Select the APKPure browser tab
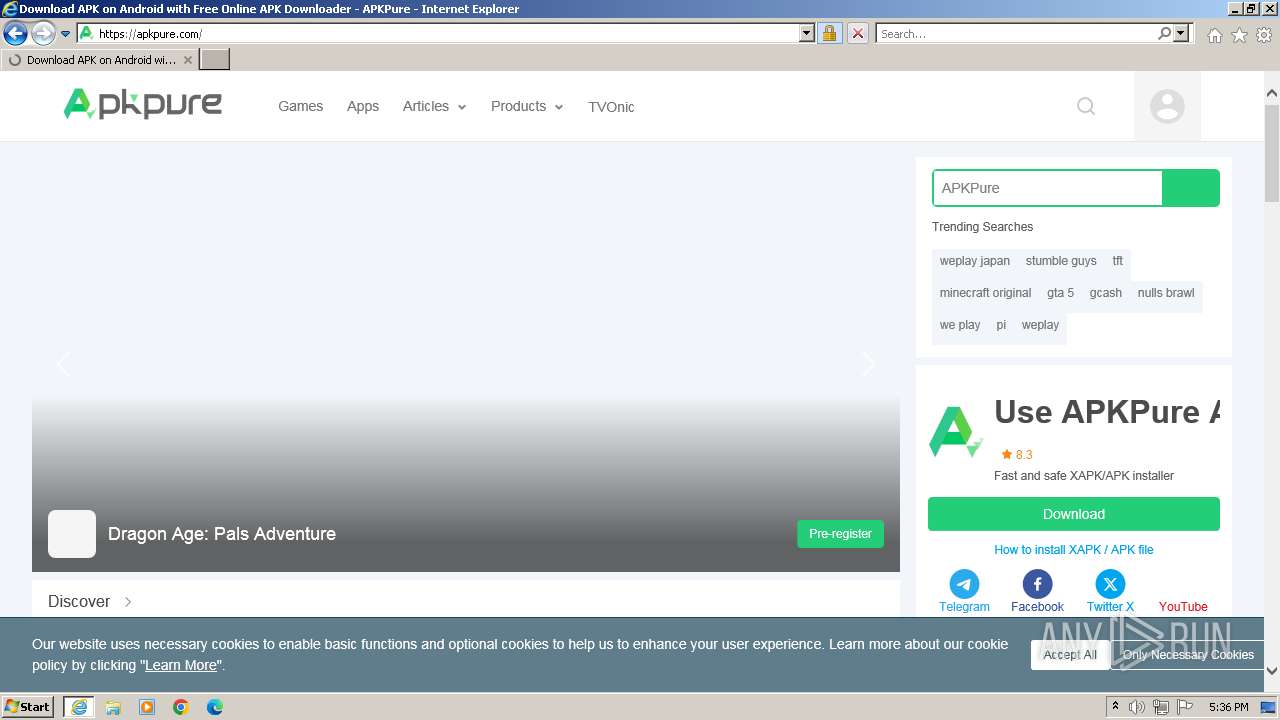 (100, 60)
